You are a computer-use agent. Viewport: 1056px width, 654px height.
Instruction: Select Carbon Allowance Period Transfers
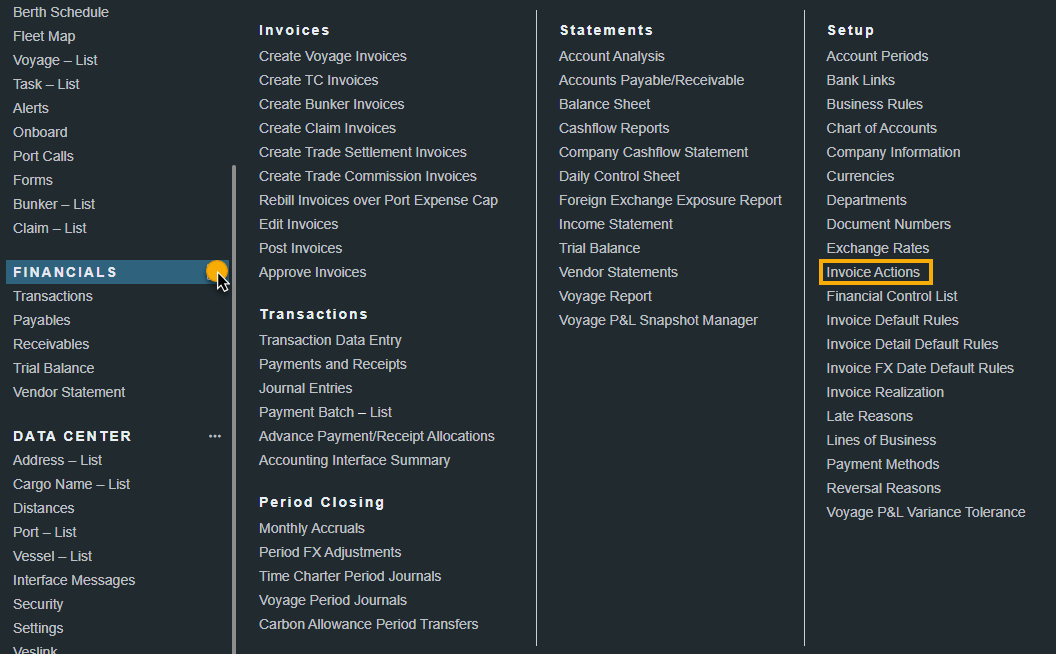(368, 624)
